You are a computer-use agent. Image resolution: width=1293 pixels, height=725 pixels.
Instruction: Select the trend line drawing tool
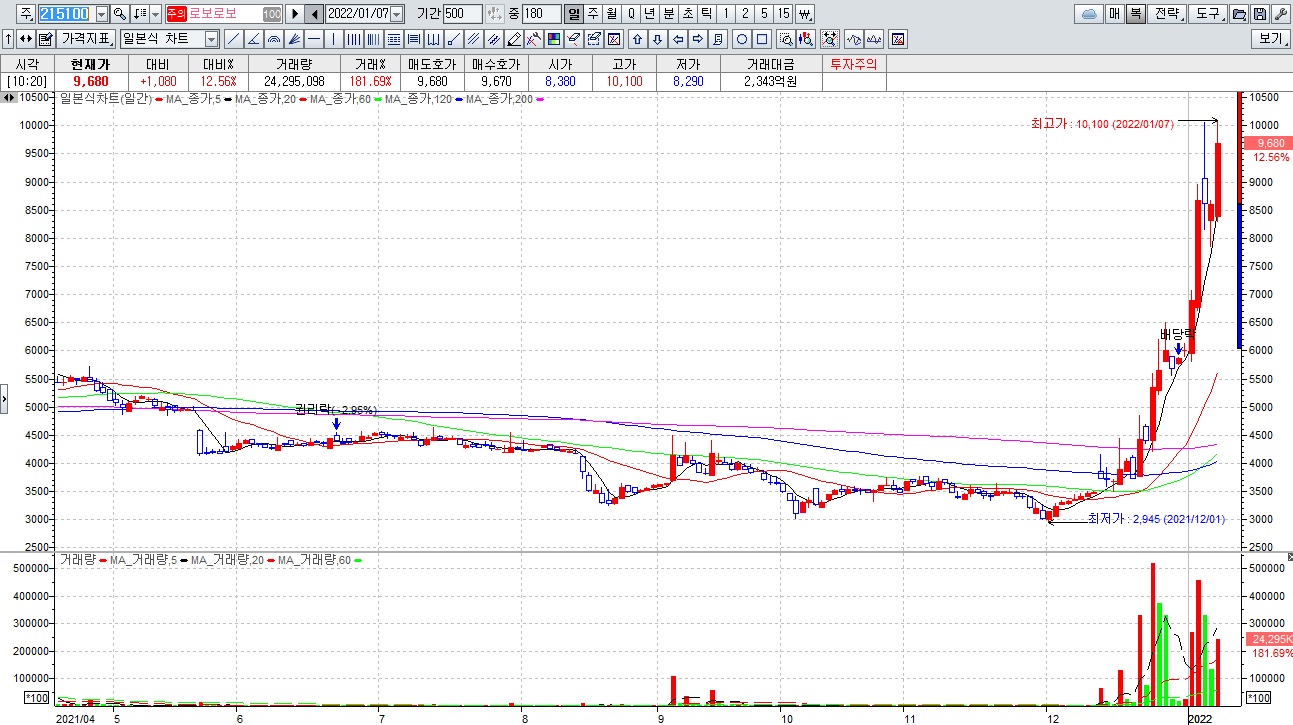pos(233,39)
